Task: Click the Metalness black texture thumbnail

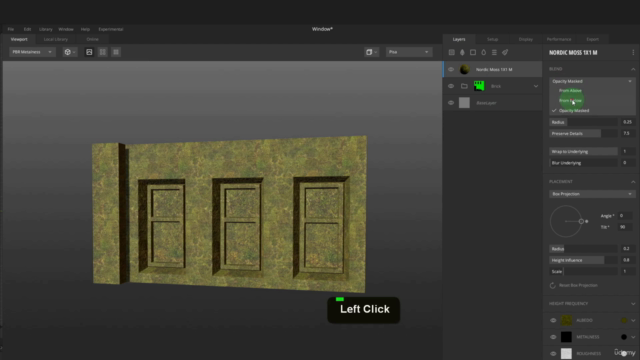Action: tap(566, 337)
